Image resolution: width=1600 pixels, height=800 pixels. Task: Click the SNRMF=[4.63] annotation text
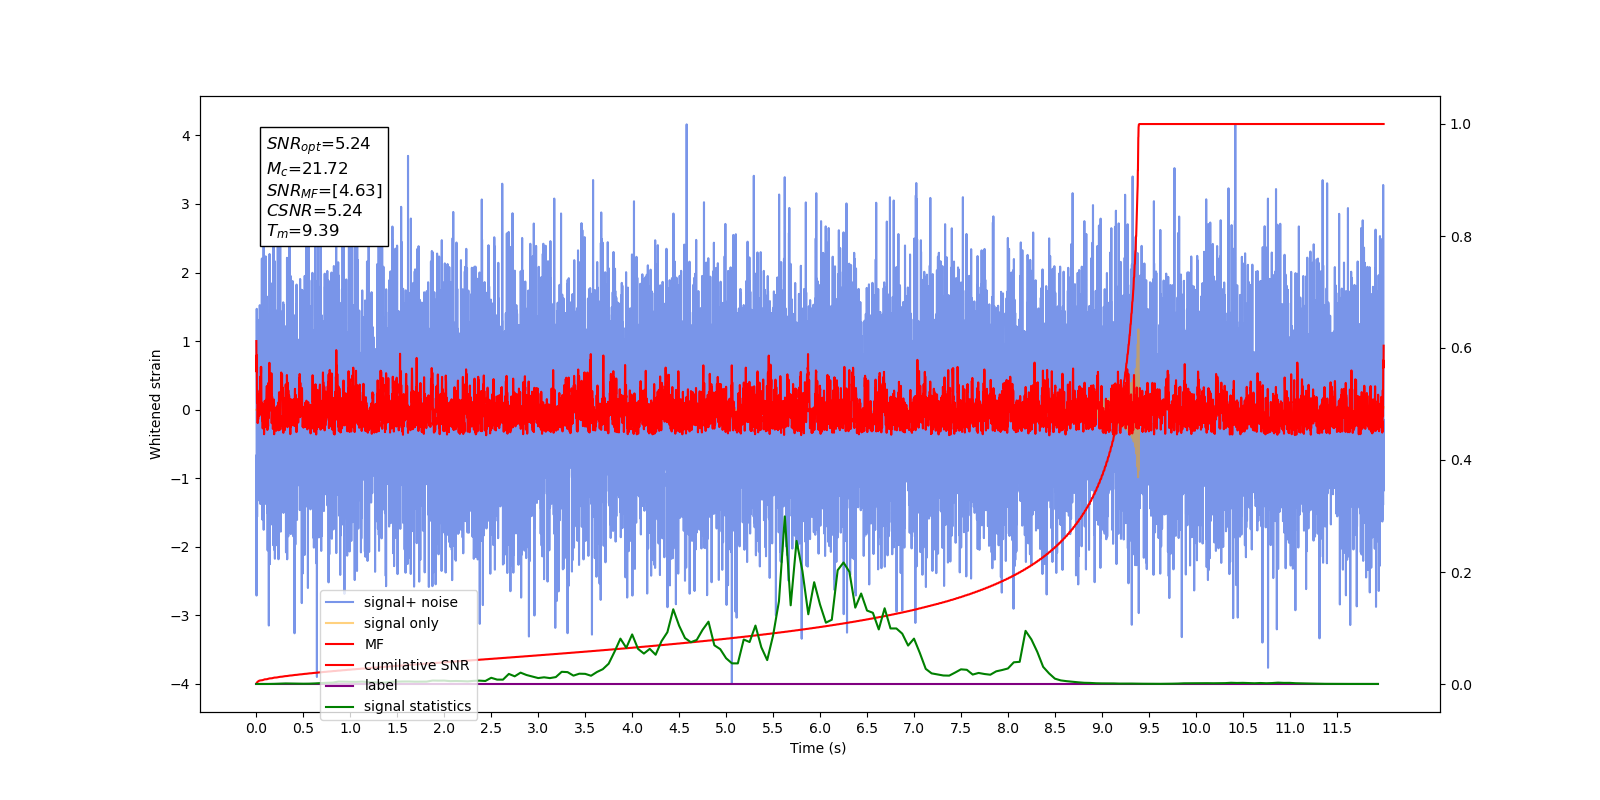[x=324, y=190]
